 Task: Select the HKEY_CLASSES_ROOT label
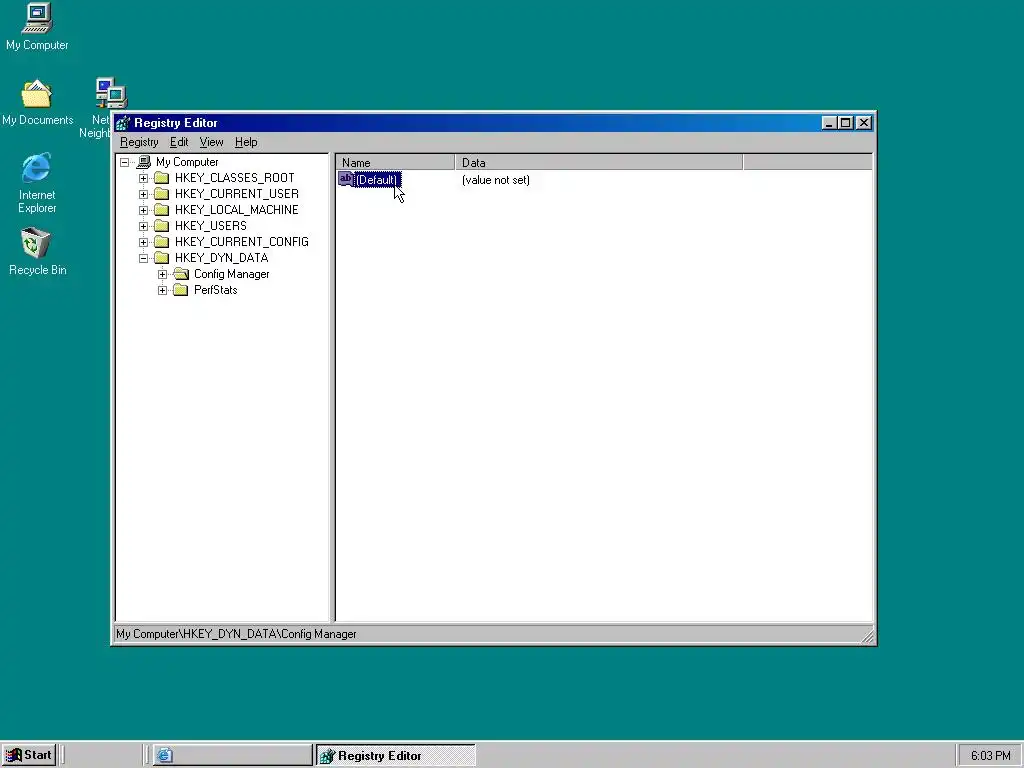pos(234,178)
